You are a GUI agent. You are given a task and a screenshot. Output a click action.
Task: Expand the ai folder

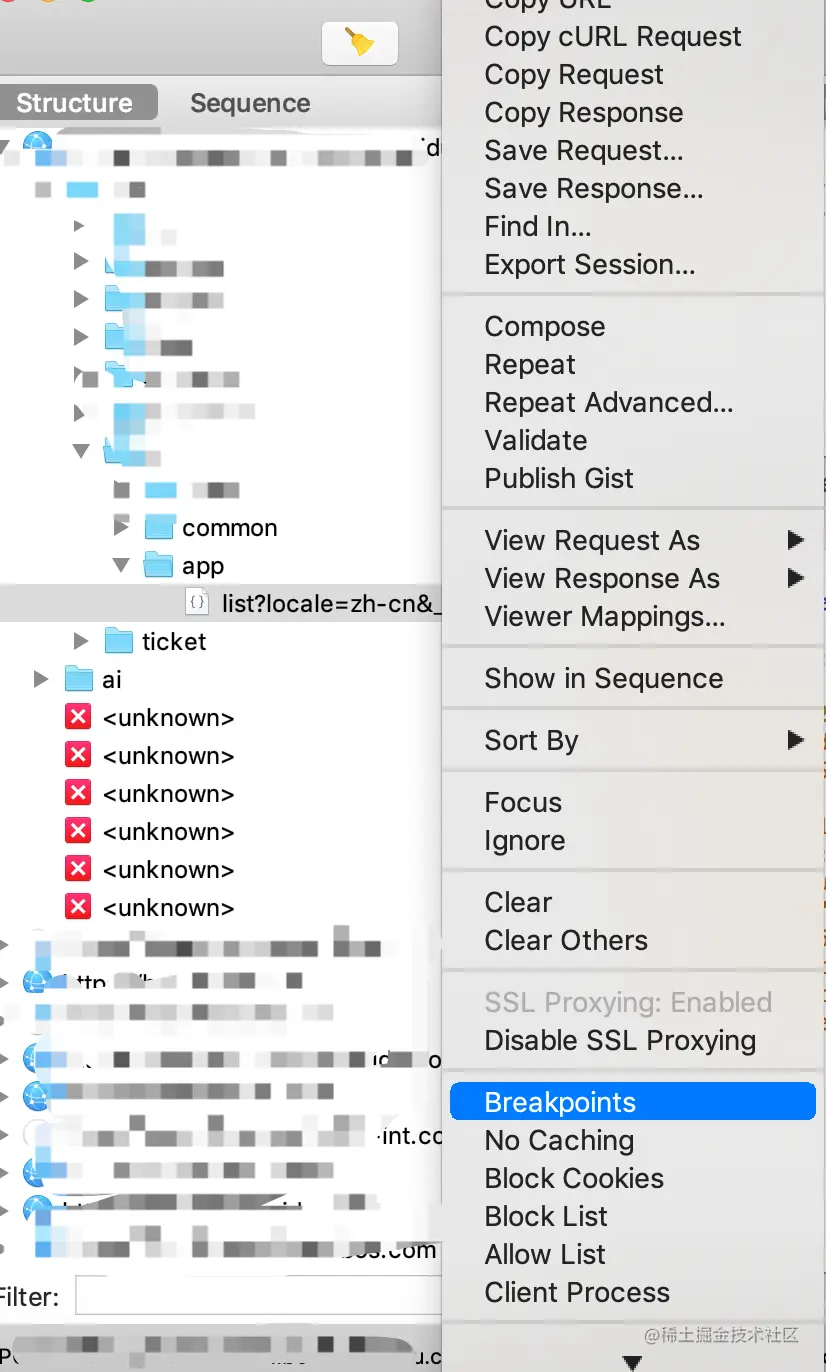coord(41,679)
